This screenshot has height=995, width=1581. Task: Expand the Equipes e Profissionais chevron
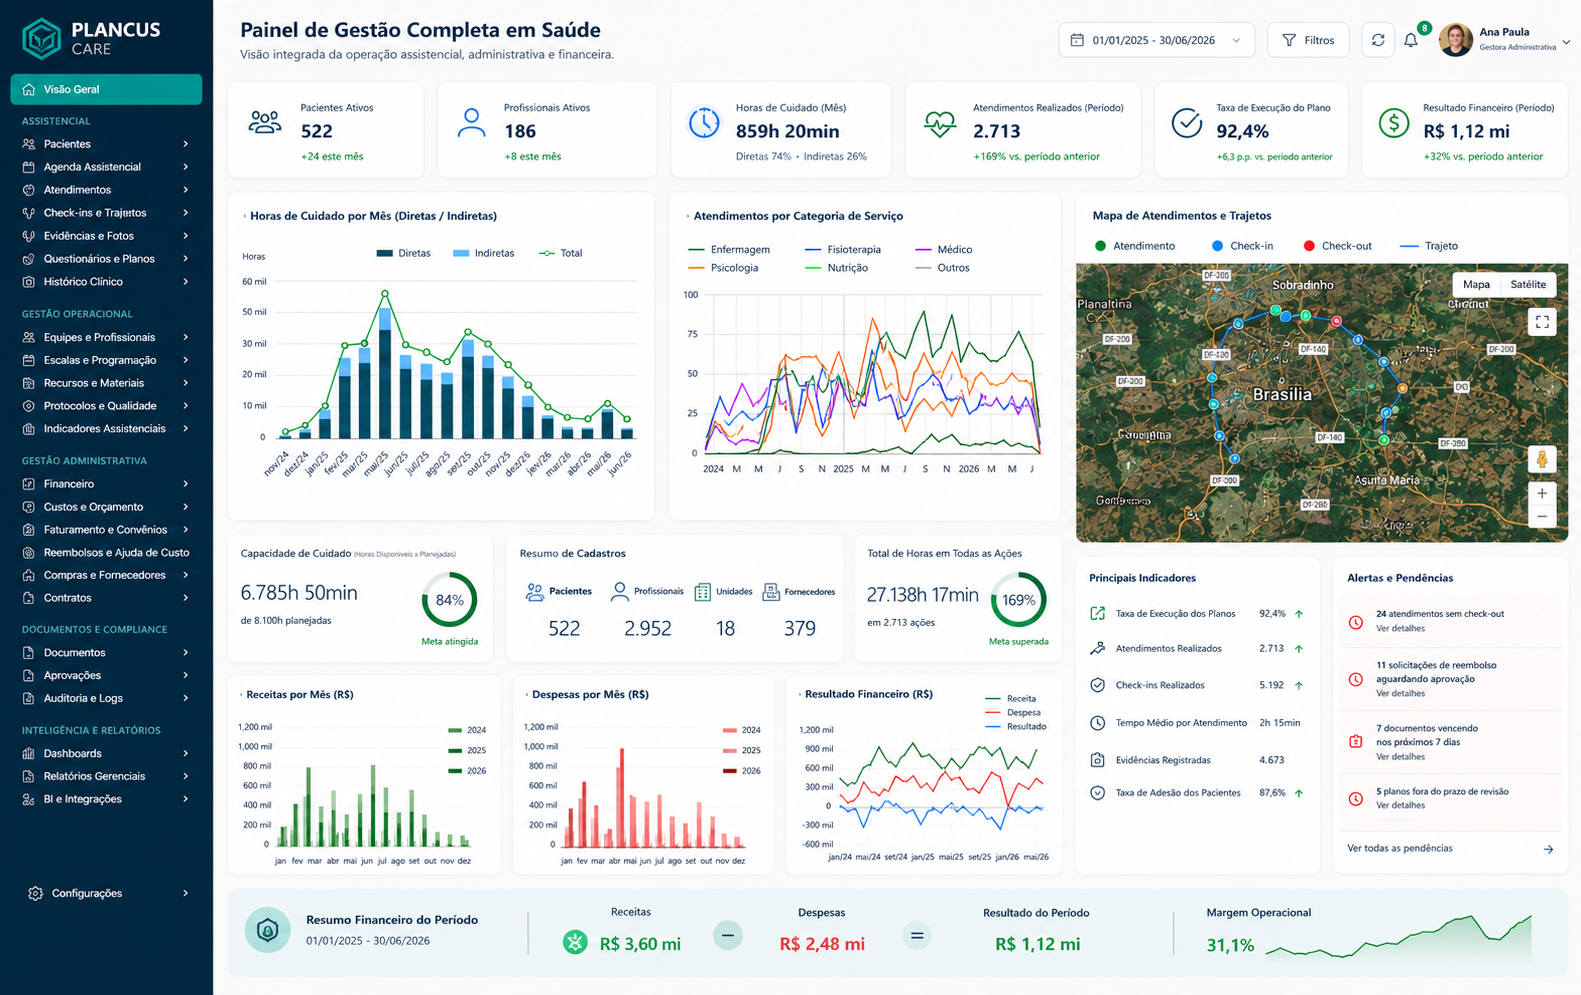pos(186,337)
